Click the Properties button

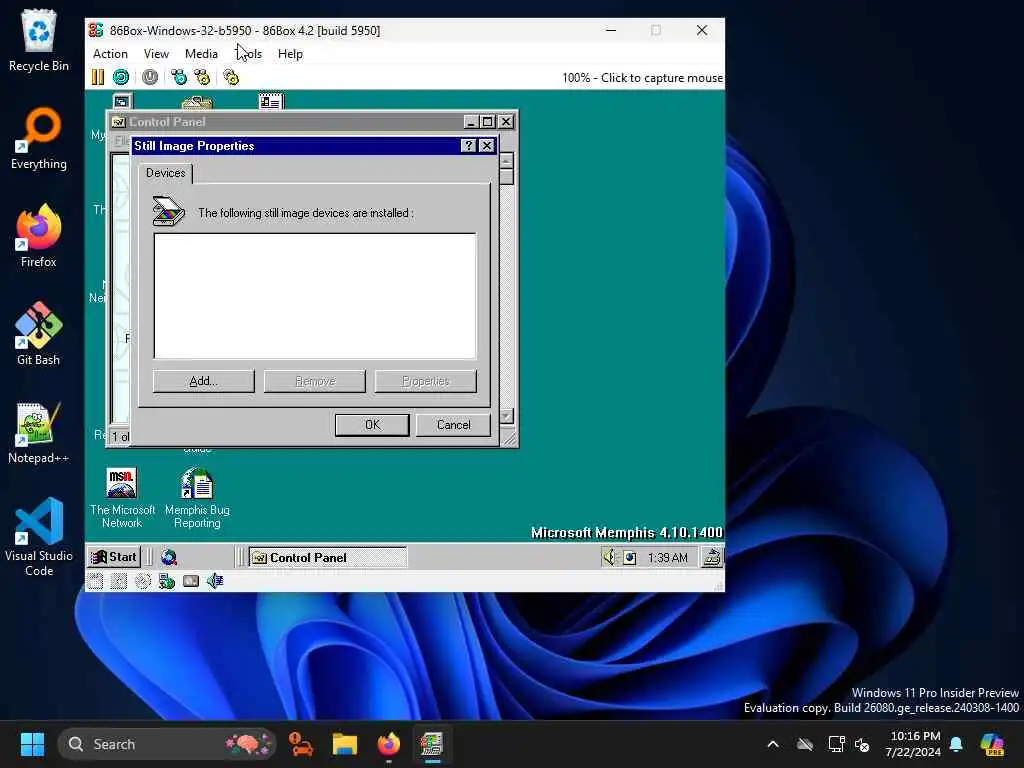tap(426, 381)
